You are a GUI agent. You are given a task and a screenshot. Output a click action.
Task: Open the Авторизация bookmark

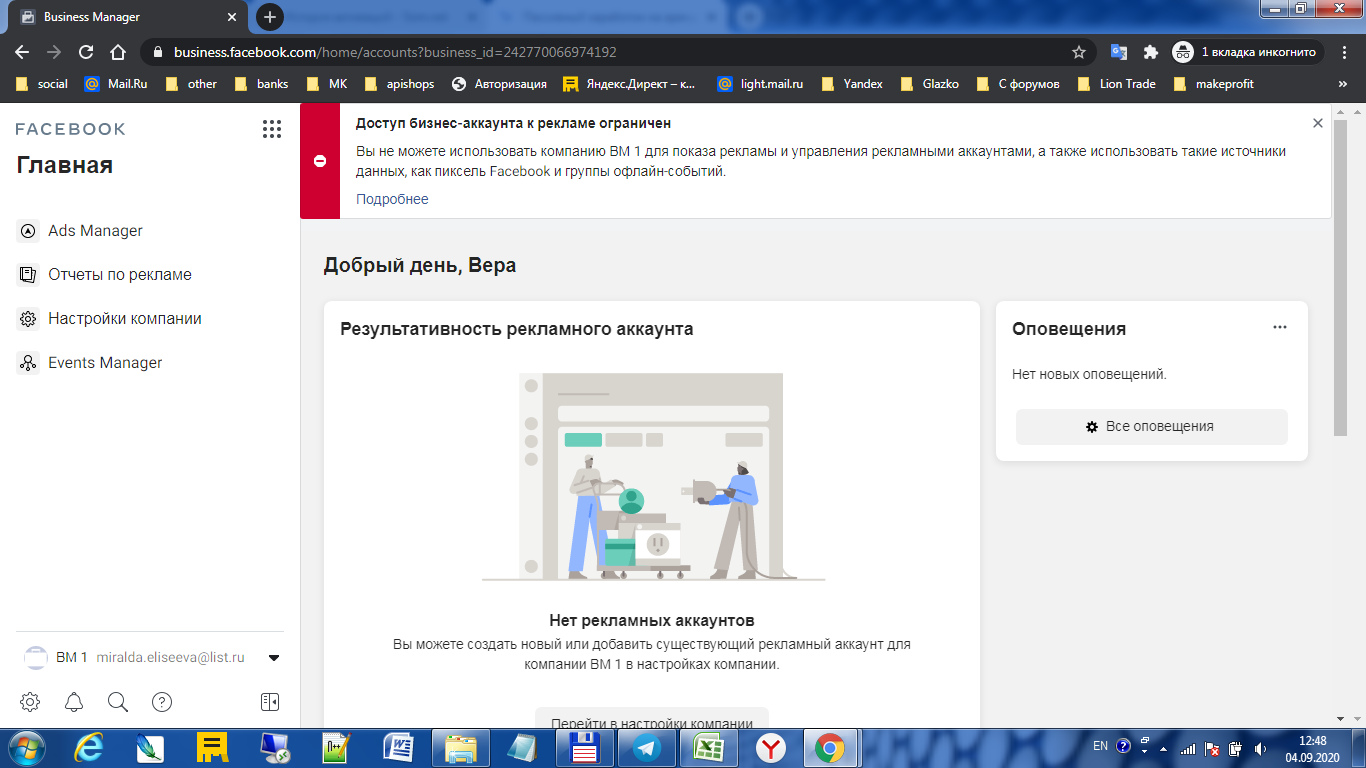coord(499,84)
